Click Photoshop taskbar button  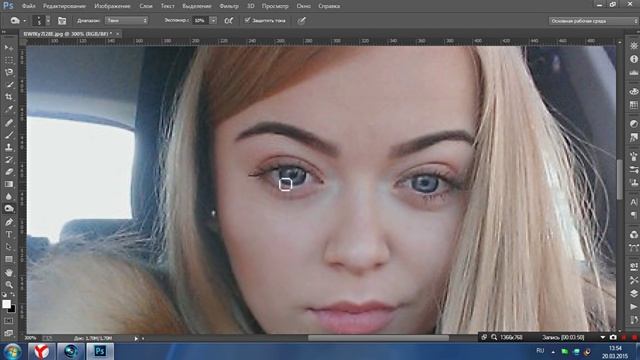(x=100, y=351)
